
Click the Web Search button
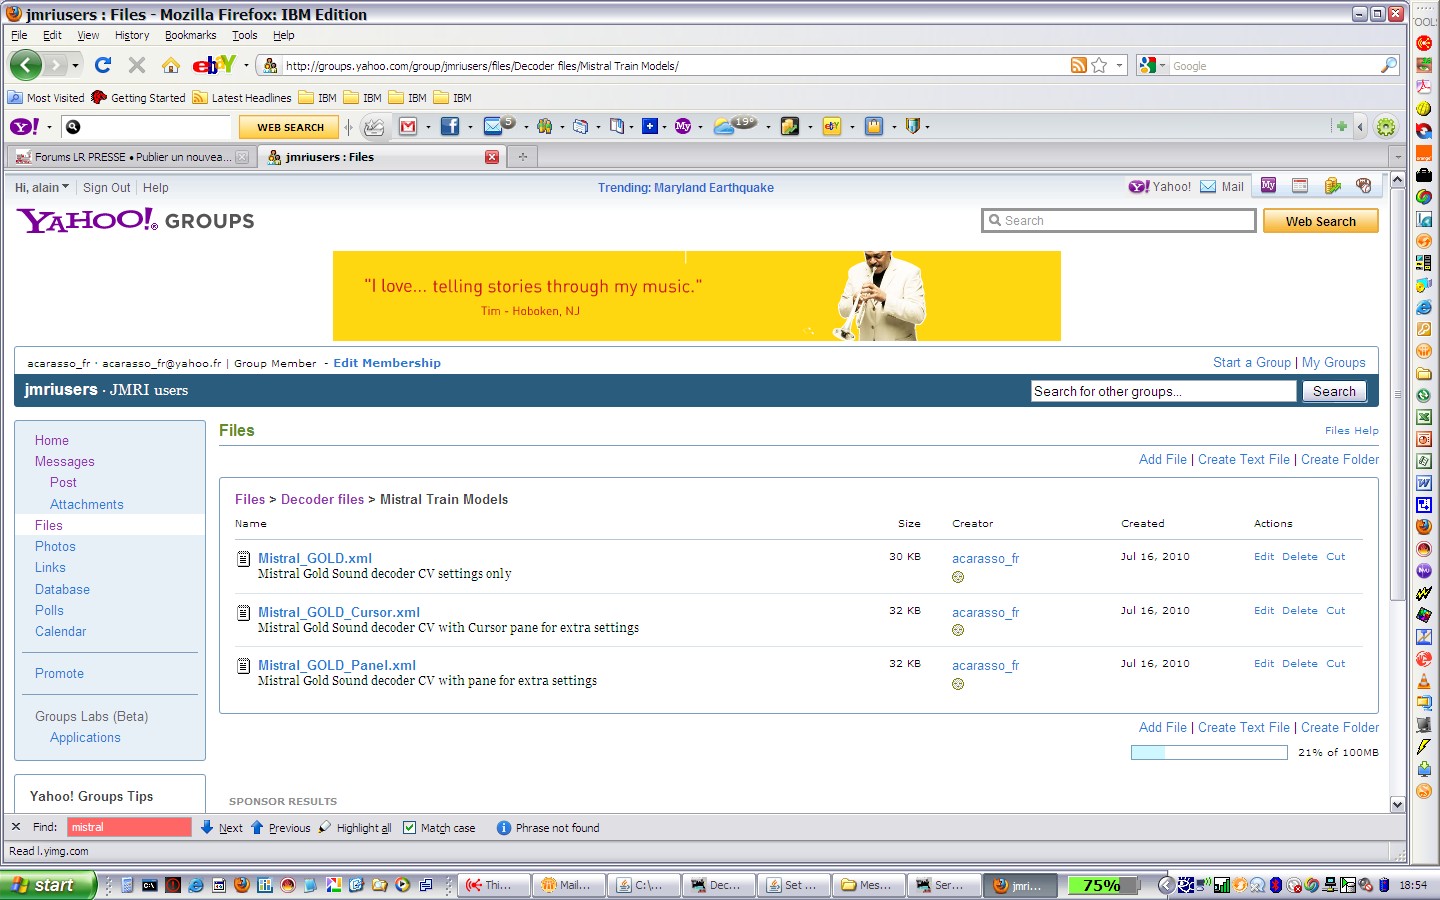[1320, 221]
